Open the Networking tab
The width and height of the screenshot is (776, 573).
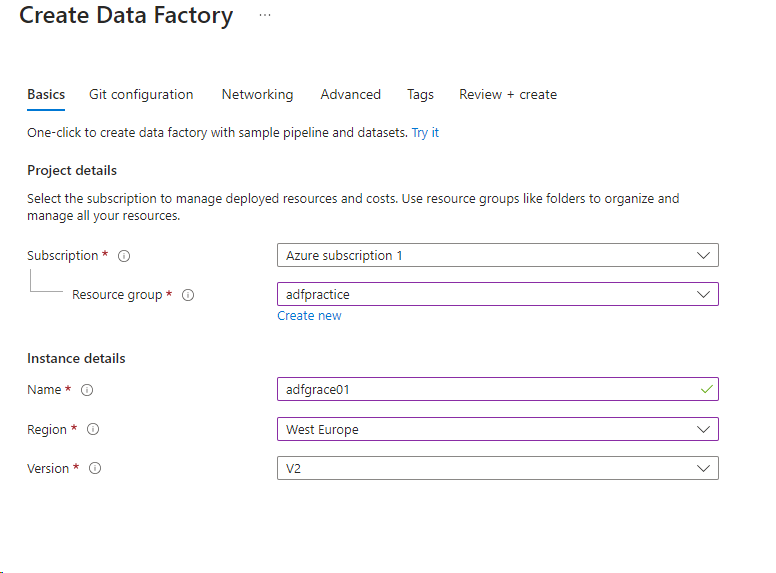pos(257,94)
